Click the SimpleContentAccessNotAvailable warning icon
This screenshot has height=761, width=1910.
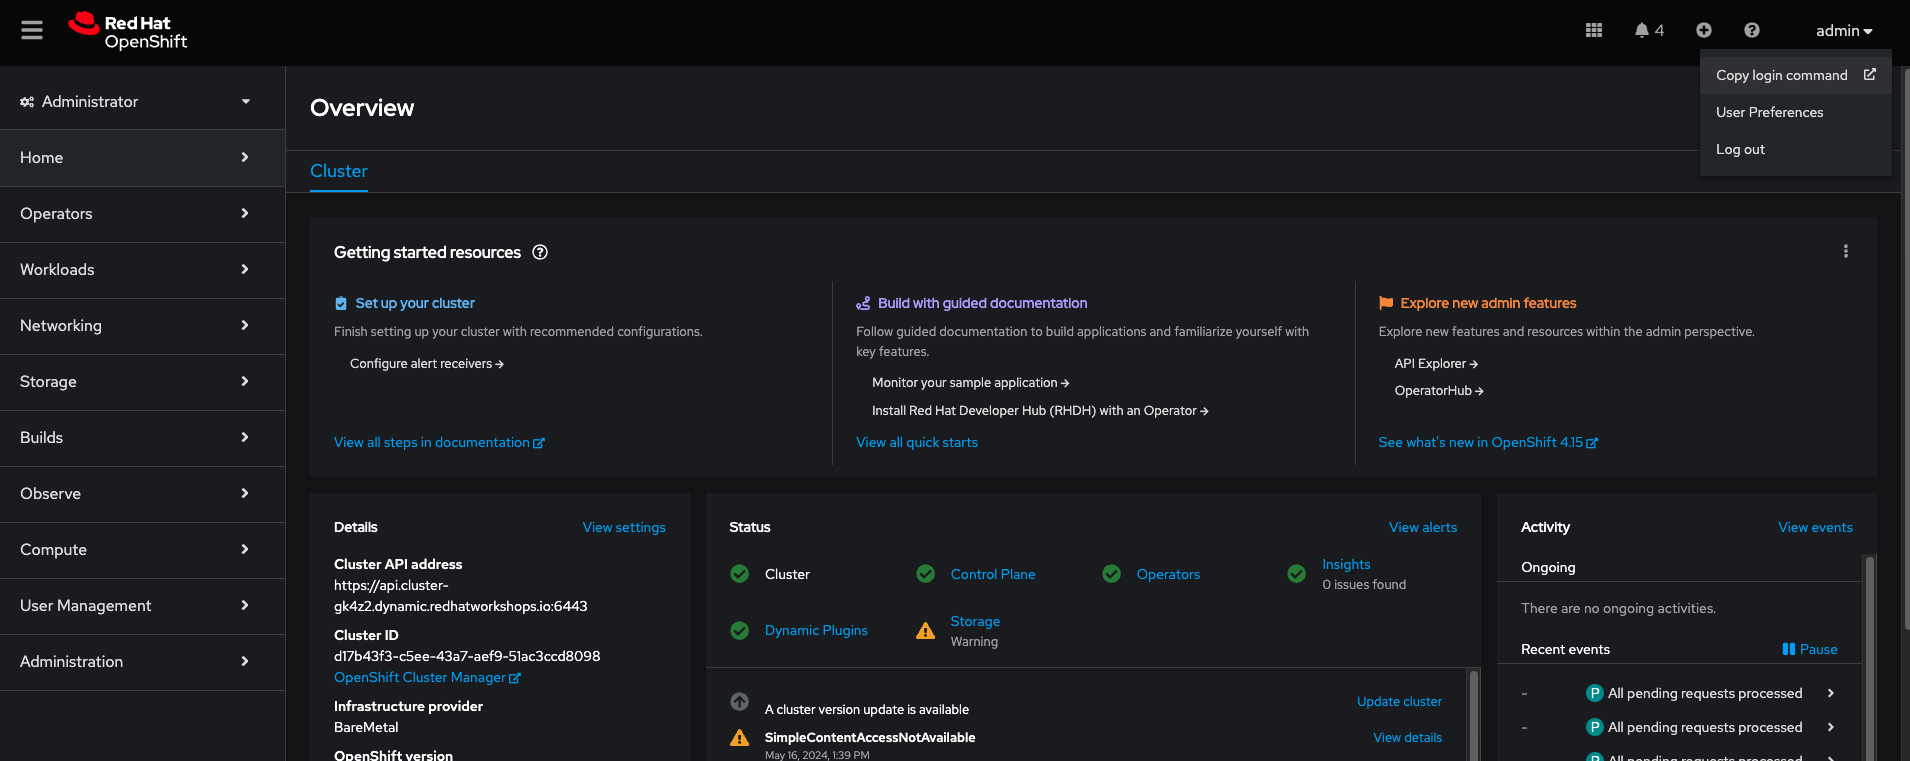(x=740, y=738)
